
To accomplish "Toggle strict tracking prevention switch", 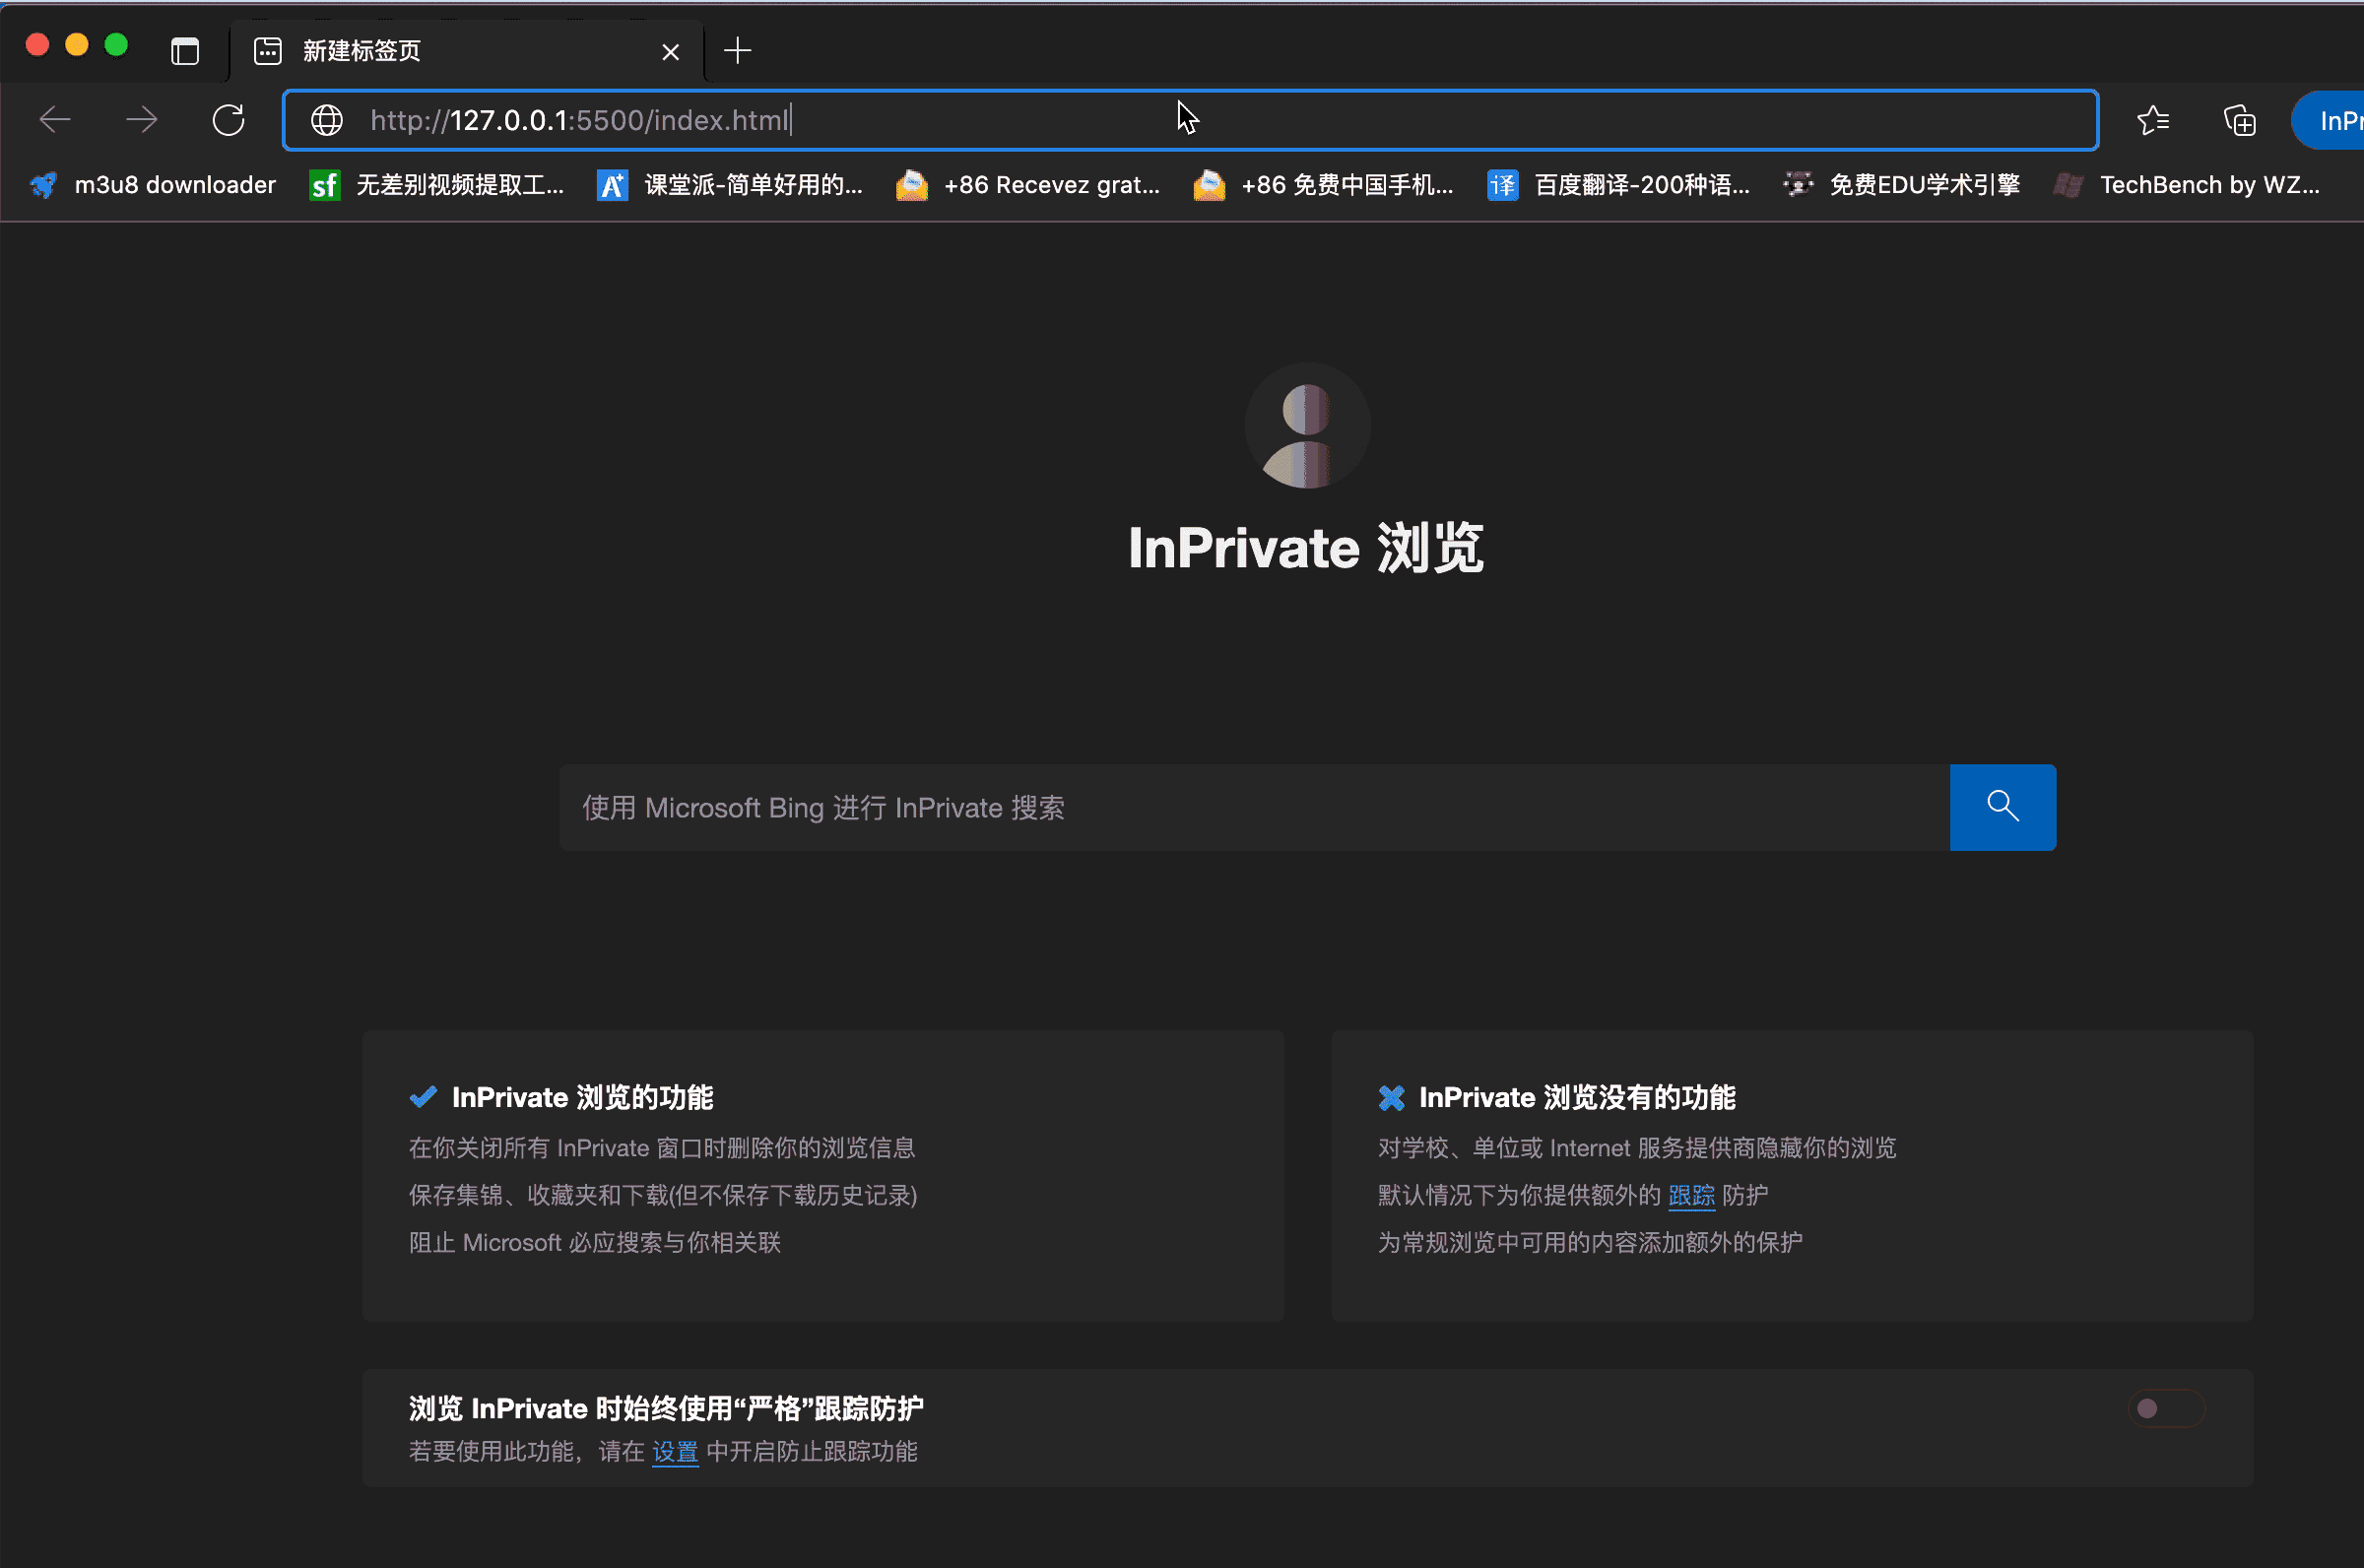I will pos(2165,1408).
